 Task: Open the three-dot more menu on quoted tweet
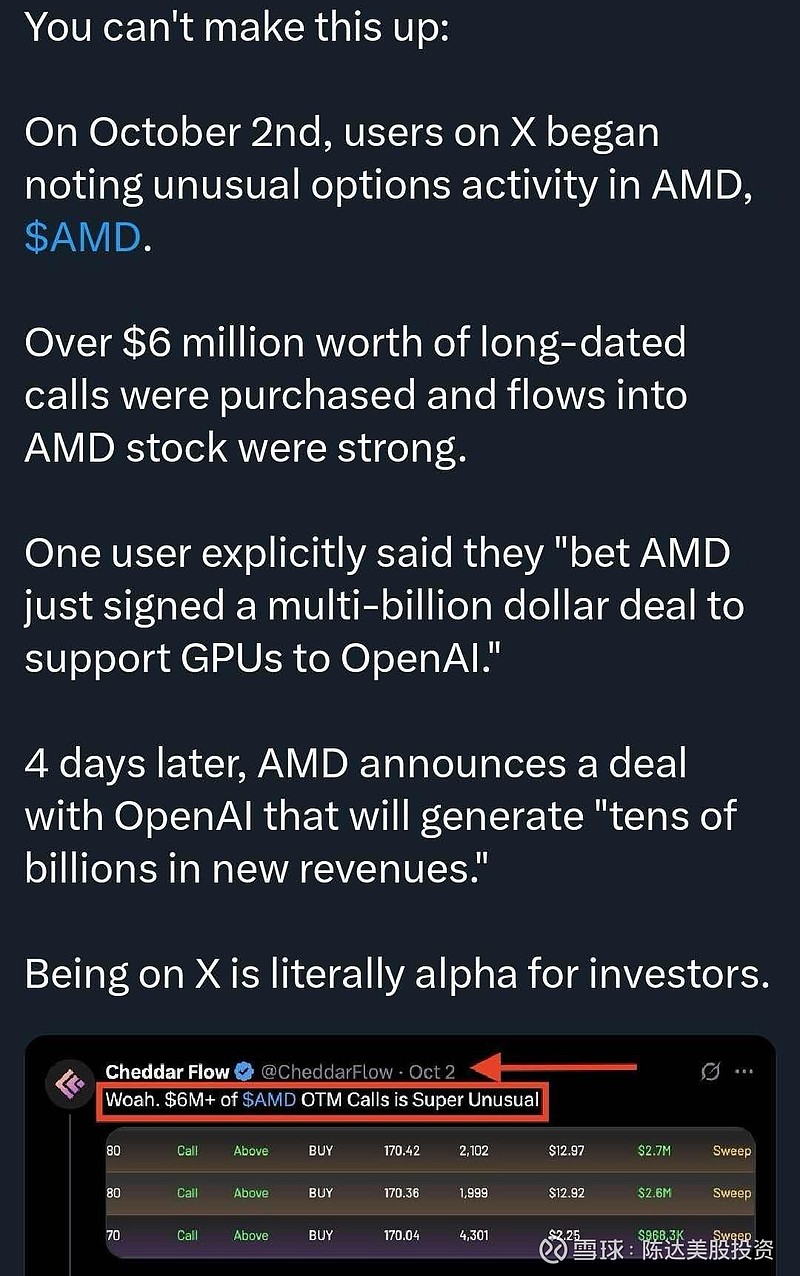[x=744, y=1072]
